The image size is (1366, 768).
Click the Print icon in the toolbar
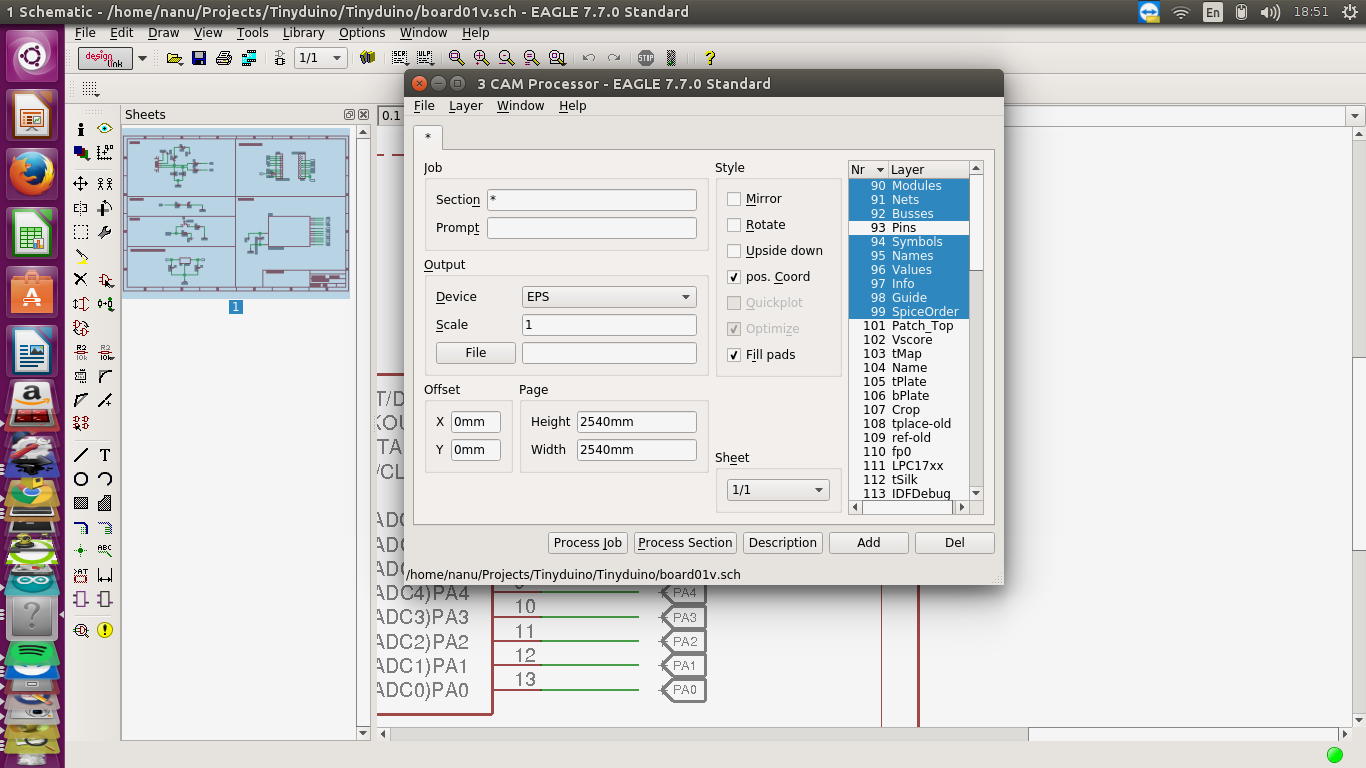point(224,58)
